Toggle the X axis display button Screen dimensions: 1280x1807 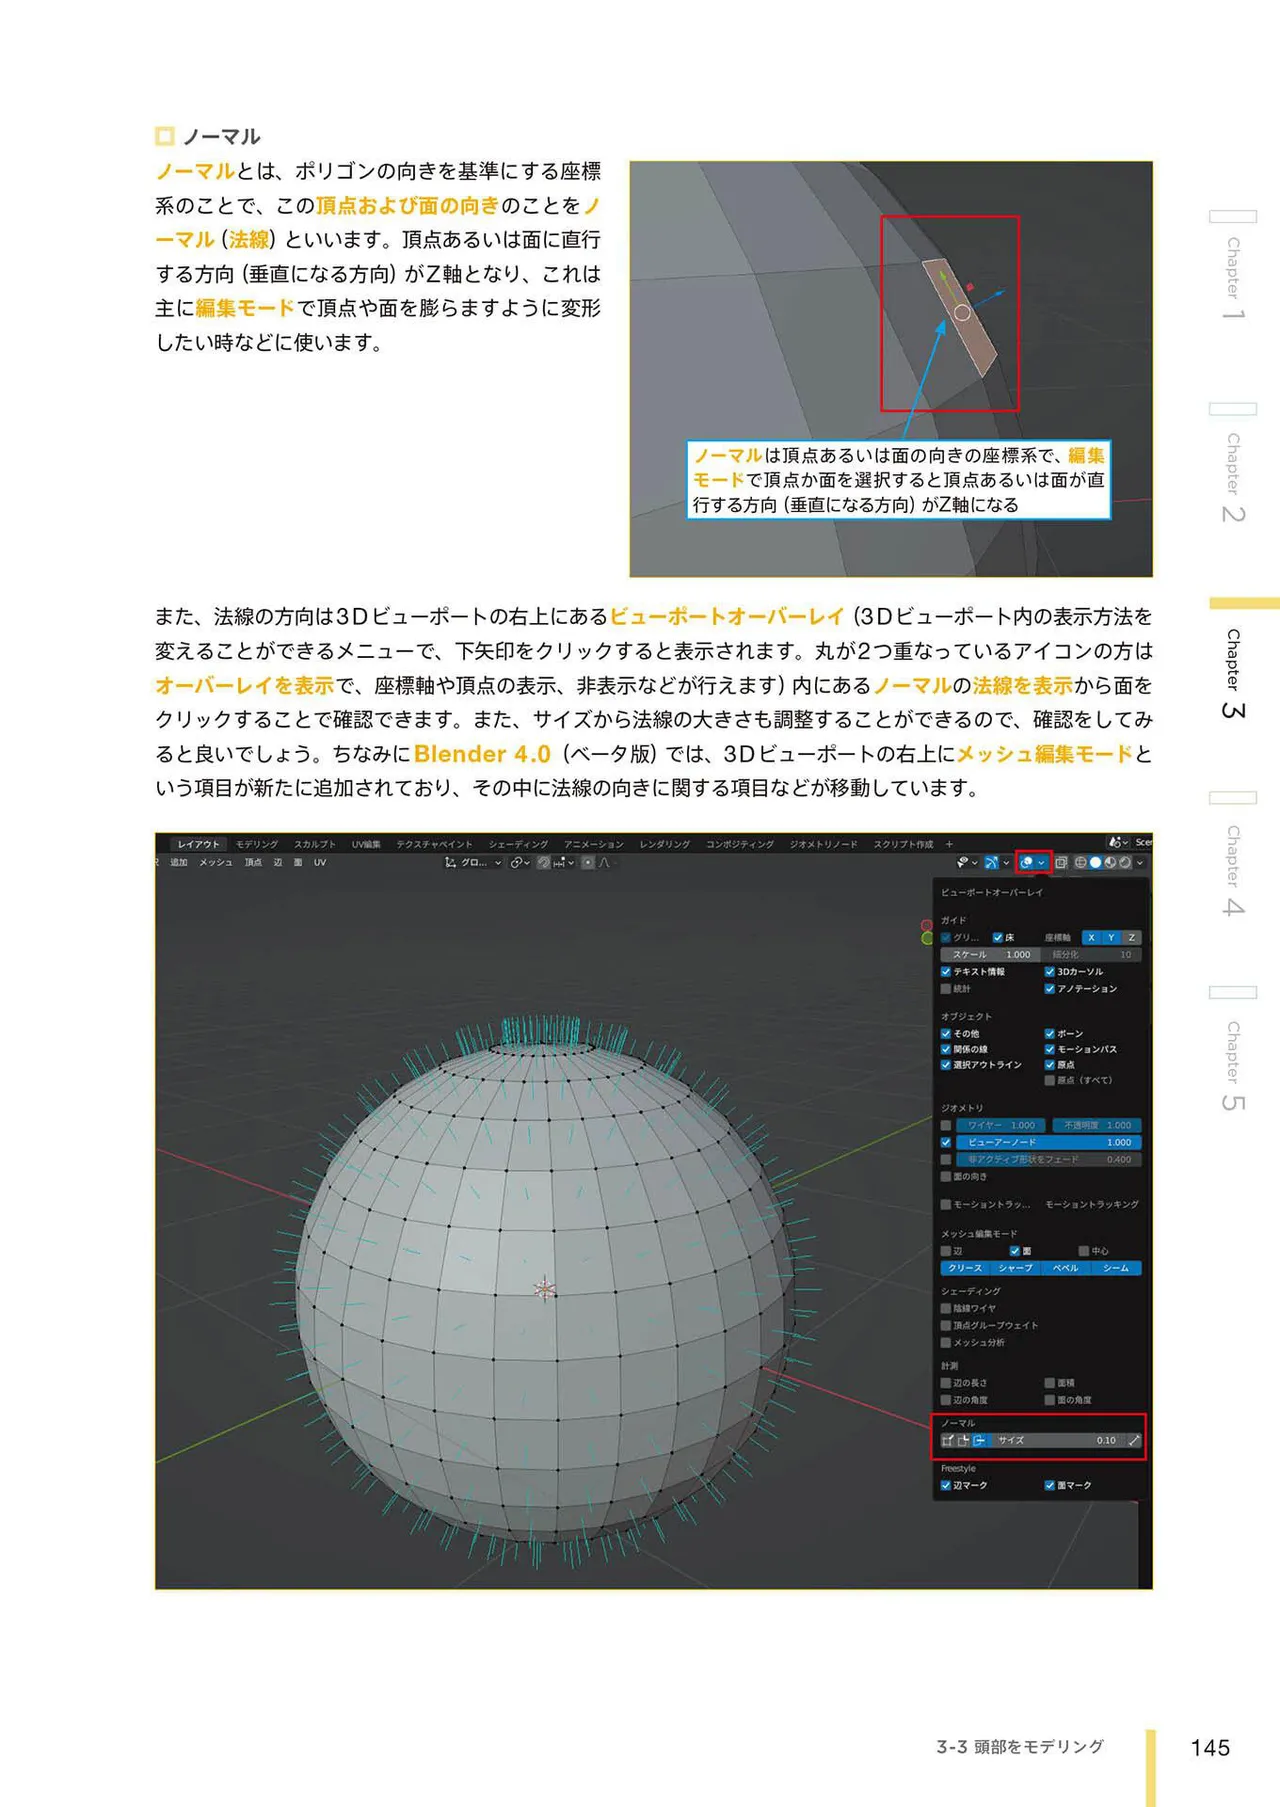coord(1091,938)
